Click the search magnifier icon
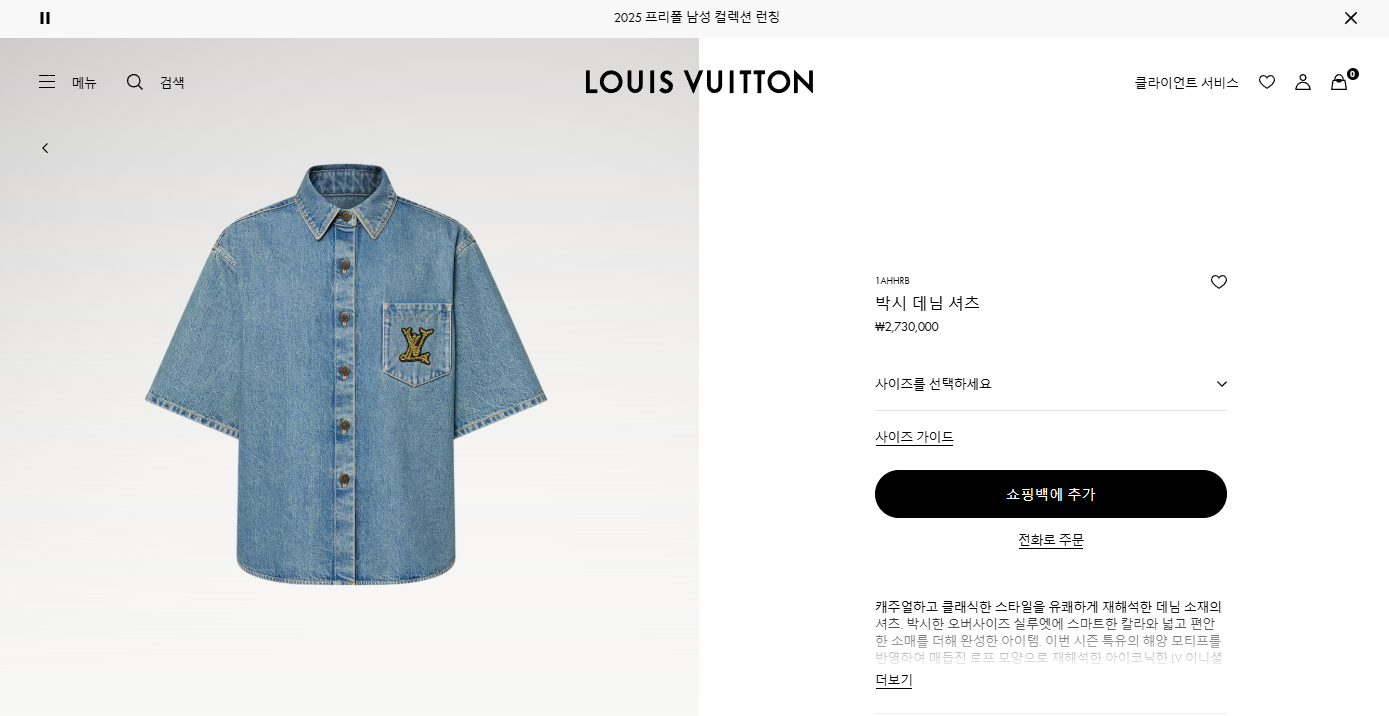 pos(135,82)
